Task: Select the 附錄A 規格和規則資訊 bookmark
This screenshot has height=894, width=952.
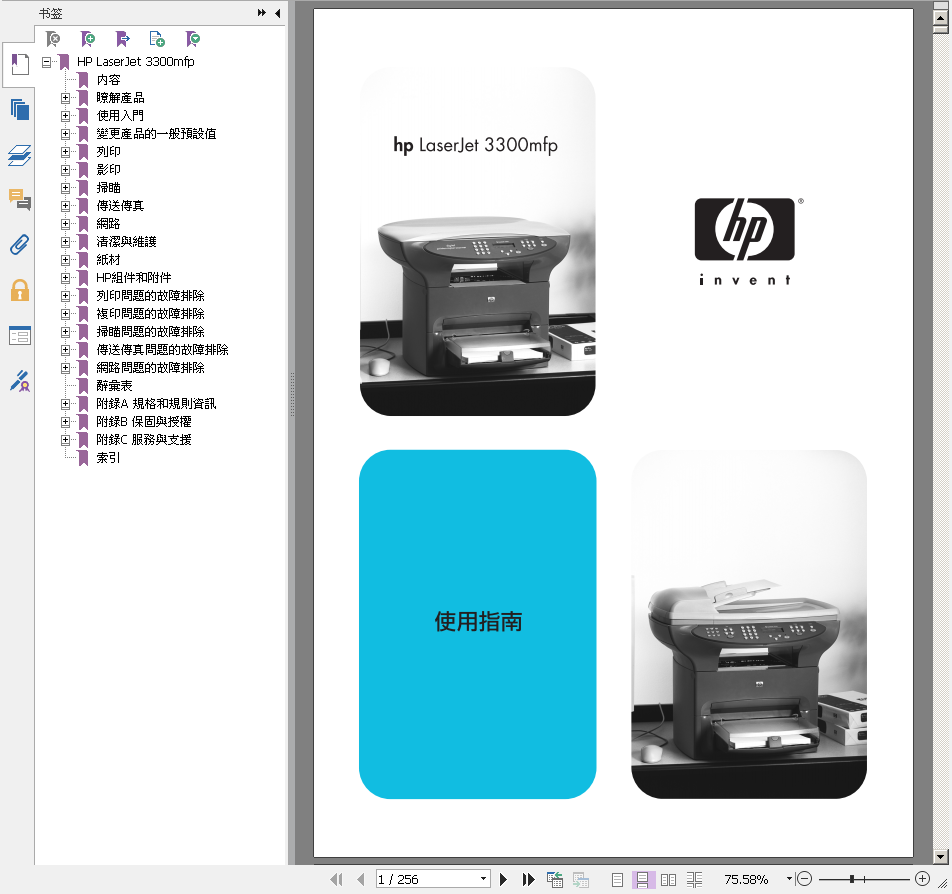Action: click(156, 404)
